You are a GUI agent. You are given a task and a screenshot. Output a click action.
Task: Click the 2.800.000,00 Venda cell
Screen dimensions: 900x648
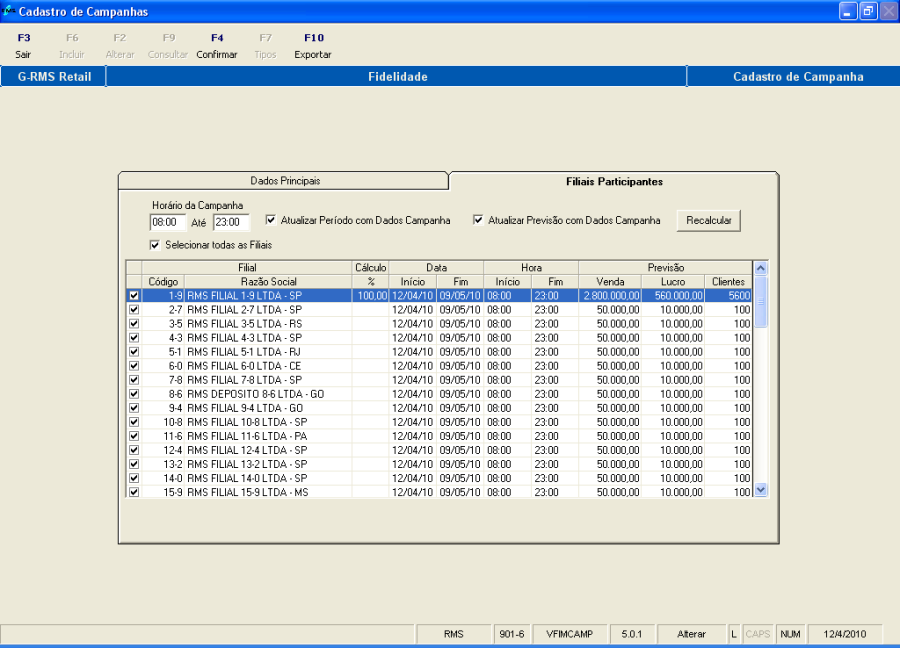point(610,296)
